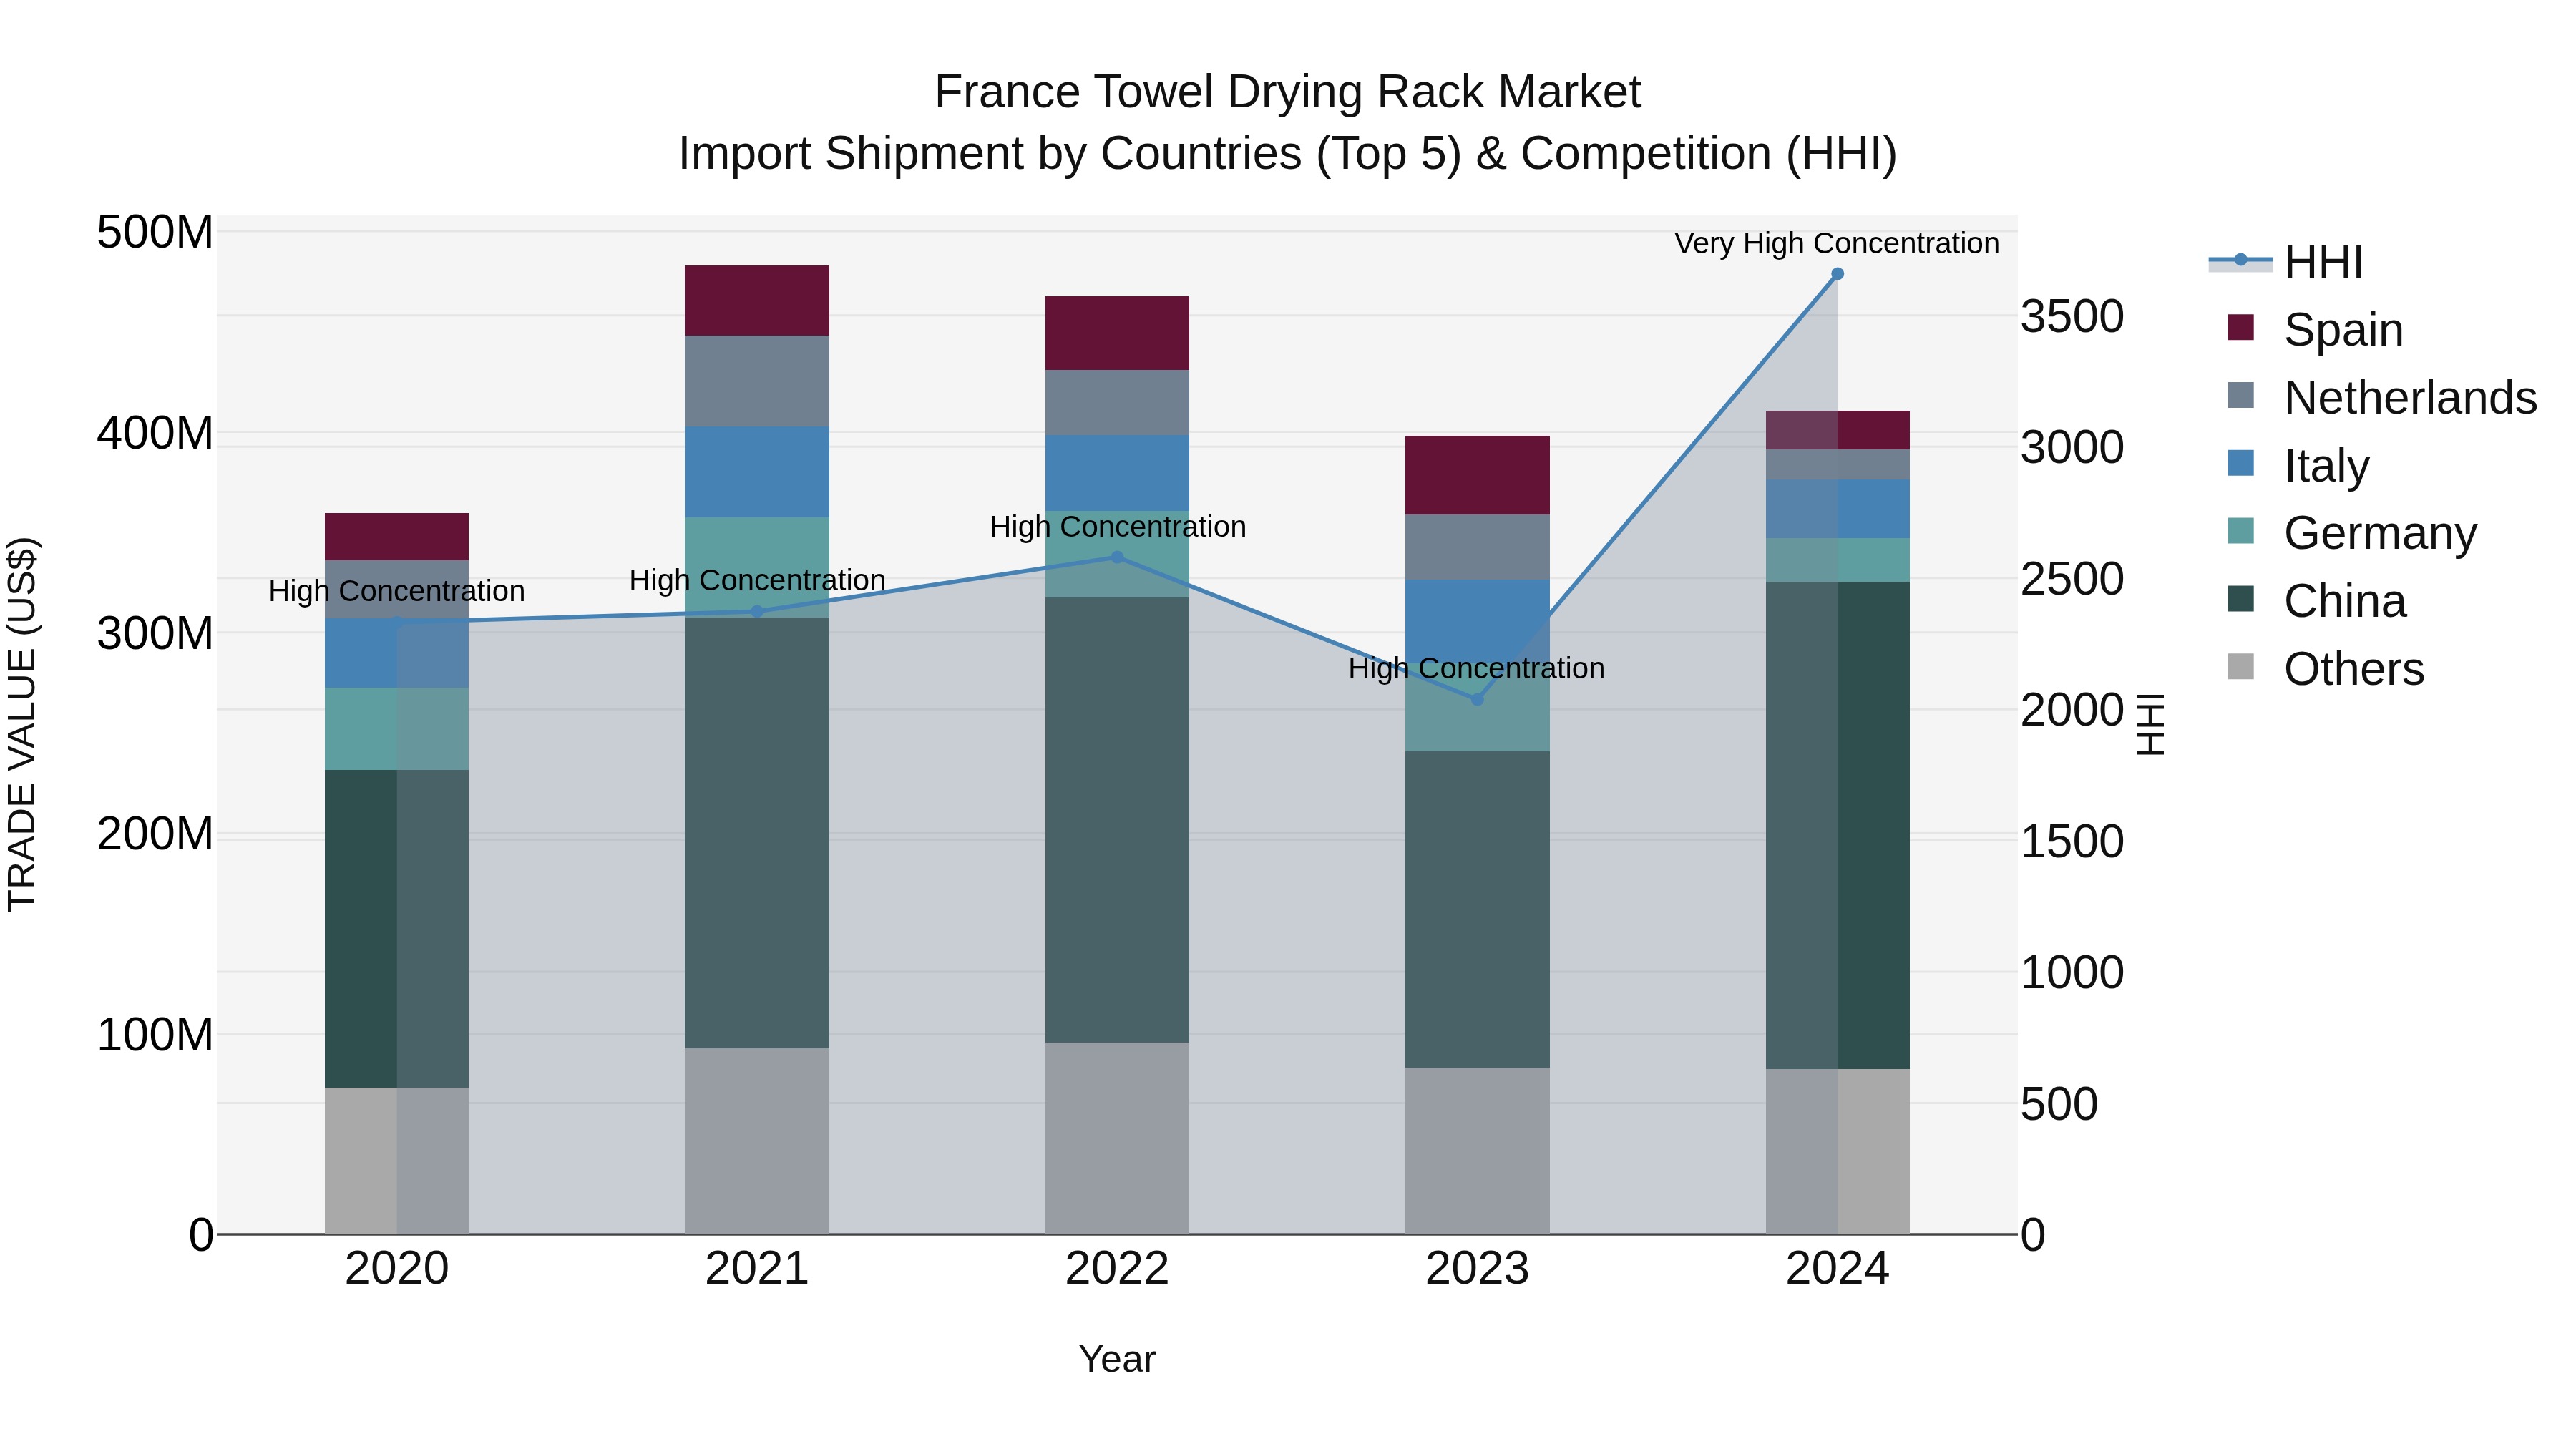
Task: Click the 2024 HHI data point
Action: click(1838, 274)
